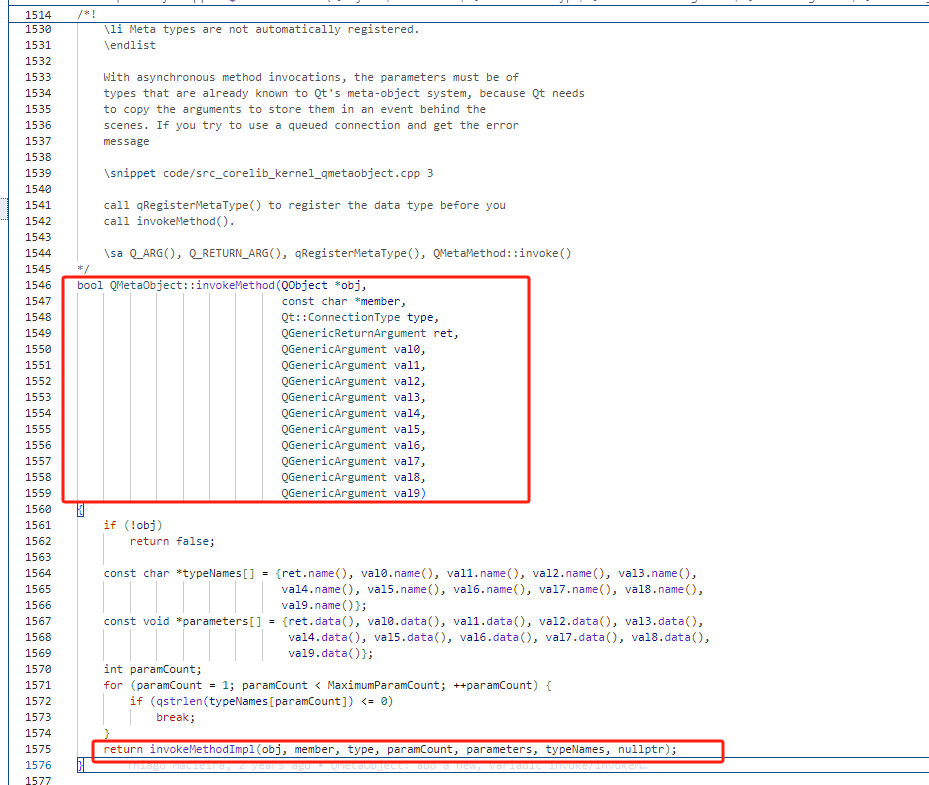Click '\li Meta types are not automatically registered.'
The image size is (929, 785).
[261, 29]
